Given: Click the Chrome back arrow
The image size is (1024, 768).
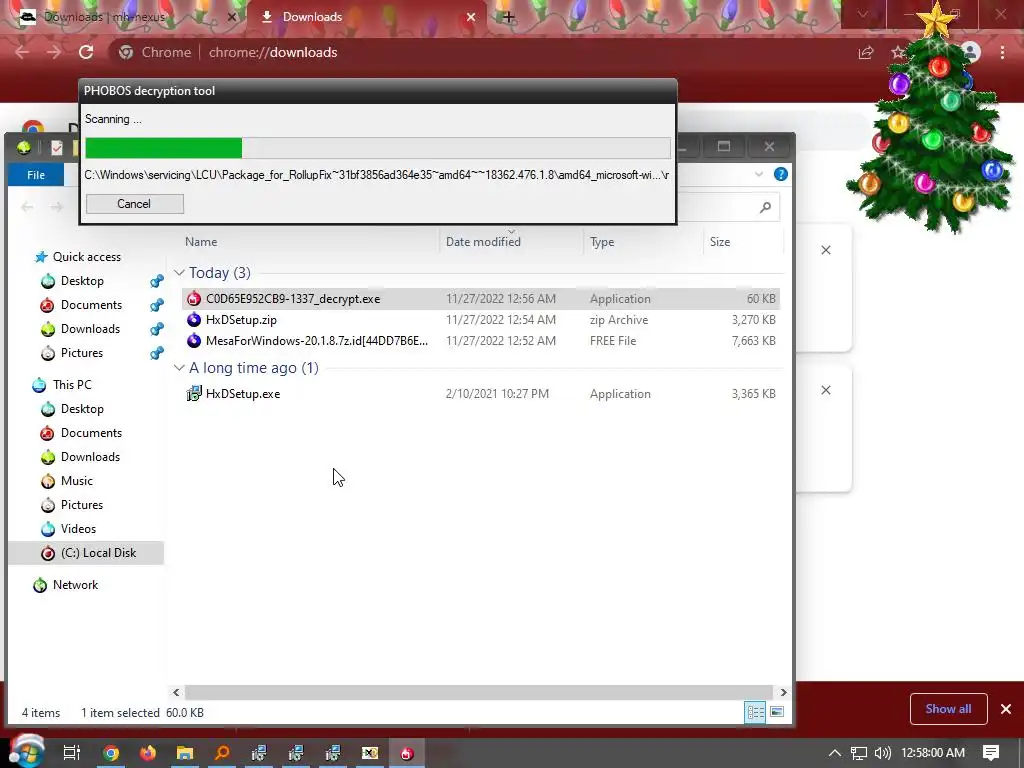Looking at the screenshot, I should 22,52.
